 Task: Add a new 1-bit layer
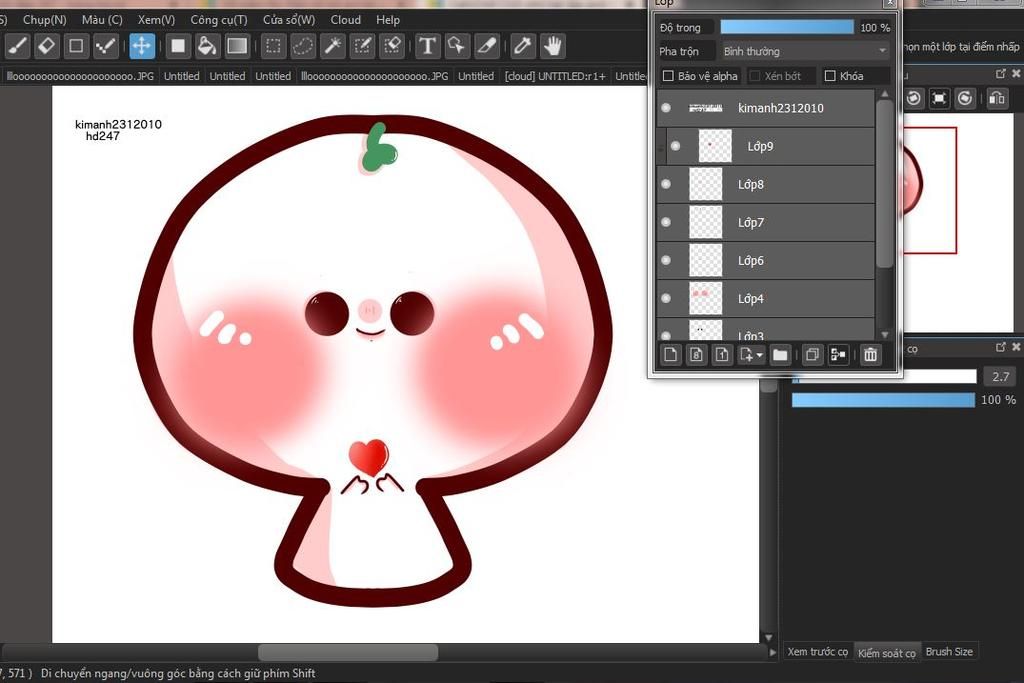pyautogui.click(x=722, y=355)
